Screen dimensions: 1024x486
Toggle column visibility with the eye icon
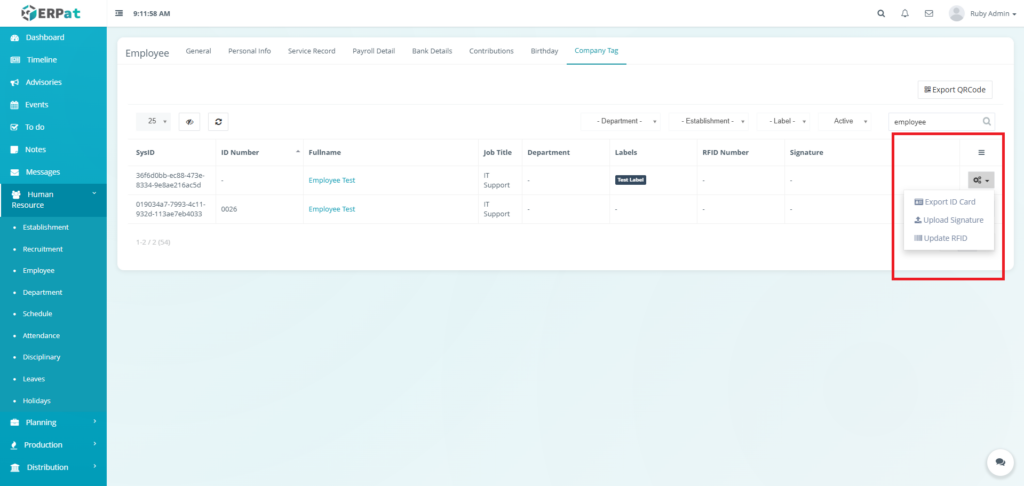click(x=189, y=121)
